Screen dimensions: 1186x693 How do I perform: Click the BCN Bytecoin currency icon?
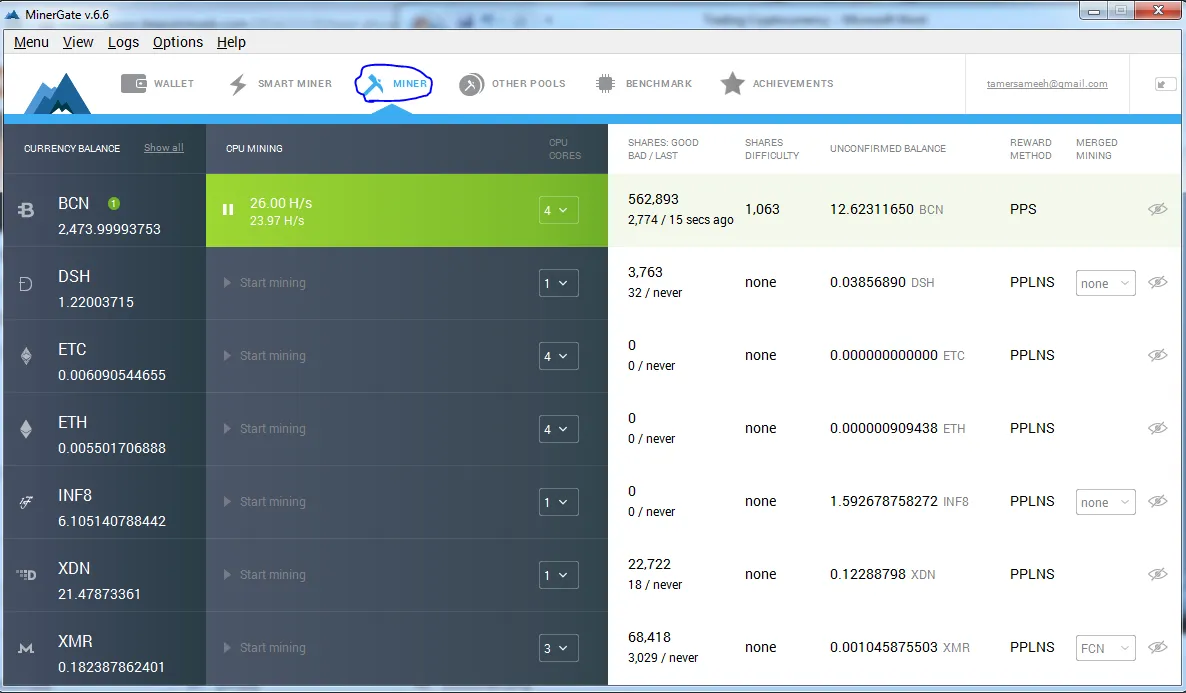pyautogui.click(x=26, y=210)
